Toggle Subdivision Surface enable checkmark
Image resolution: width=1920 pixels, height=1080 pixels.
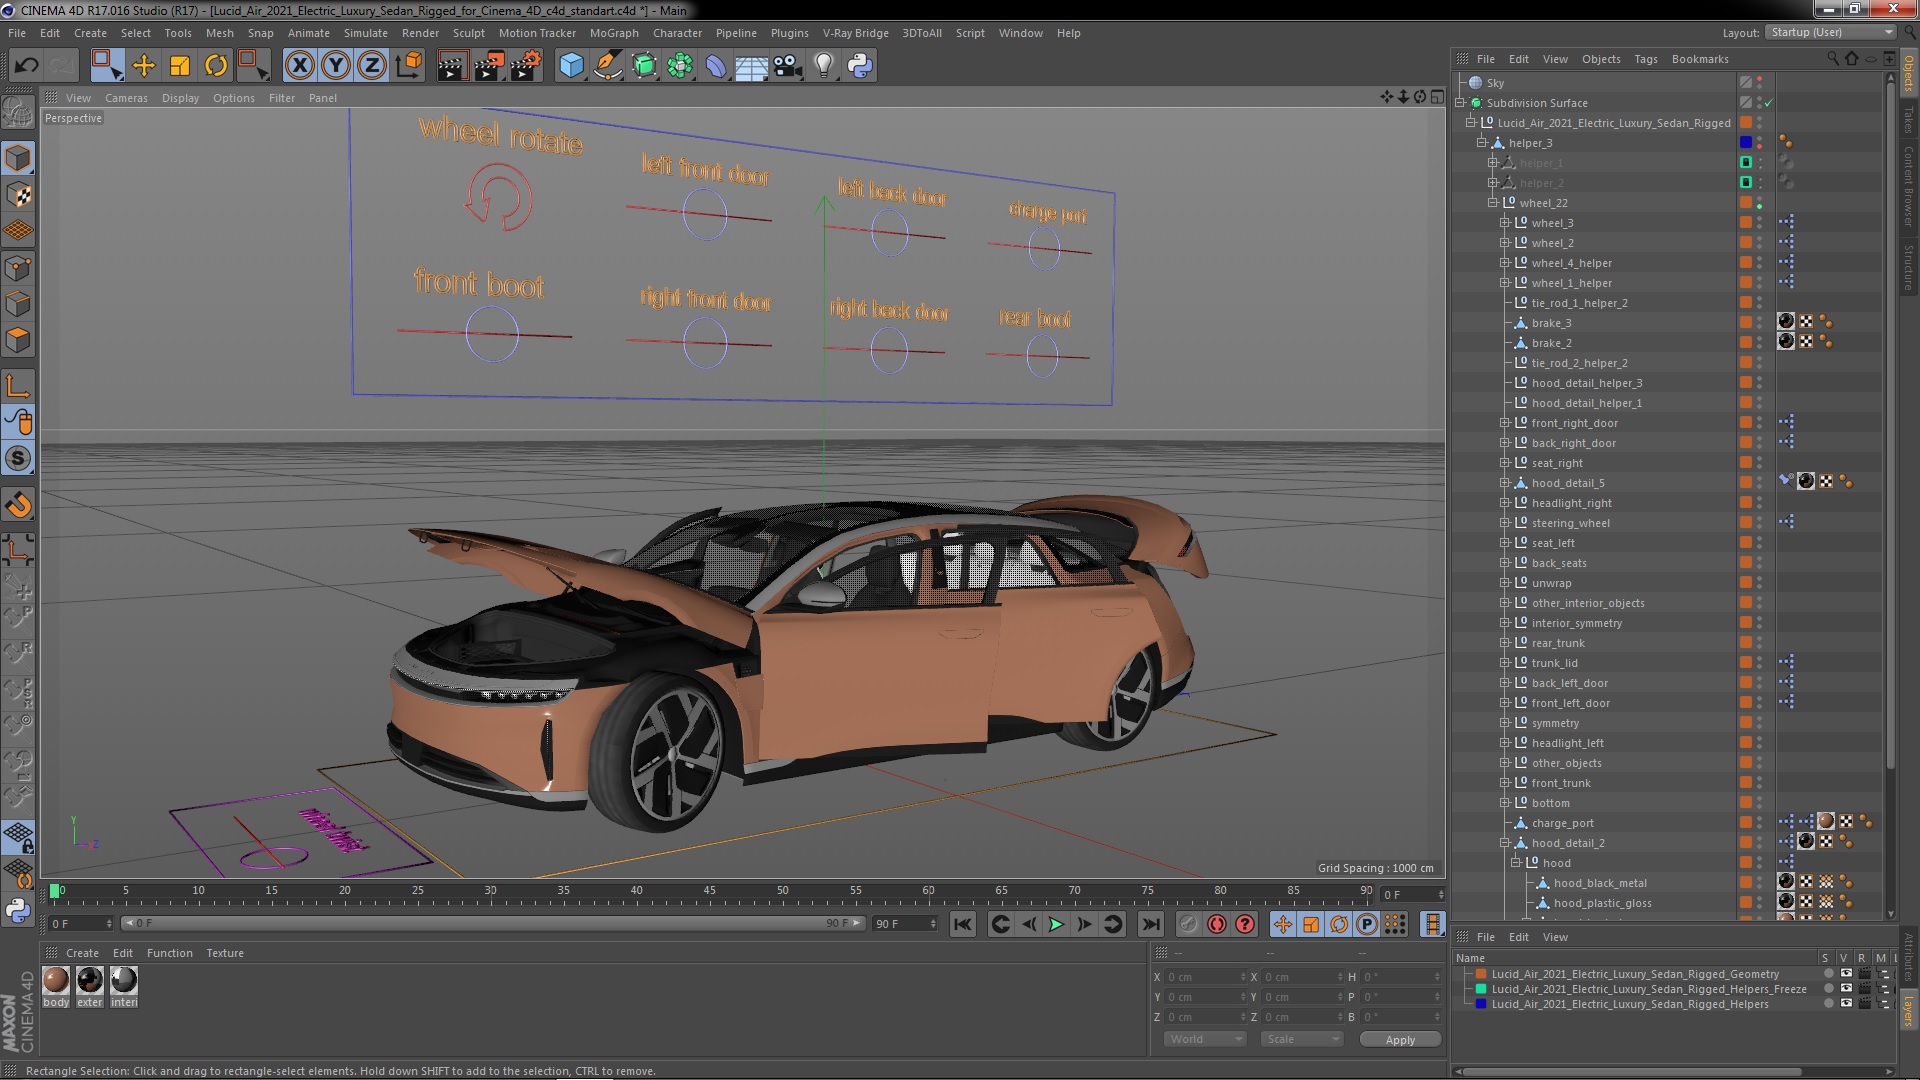point(1768,103)
